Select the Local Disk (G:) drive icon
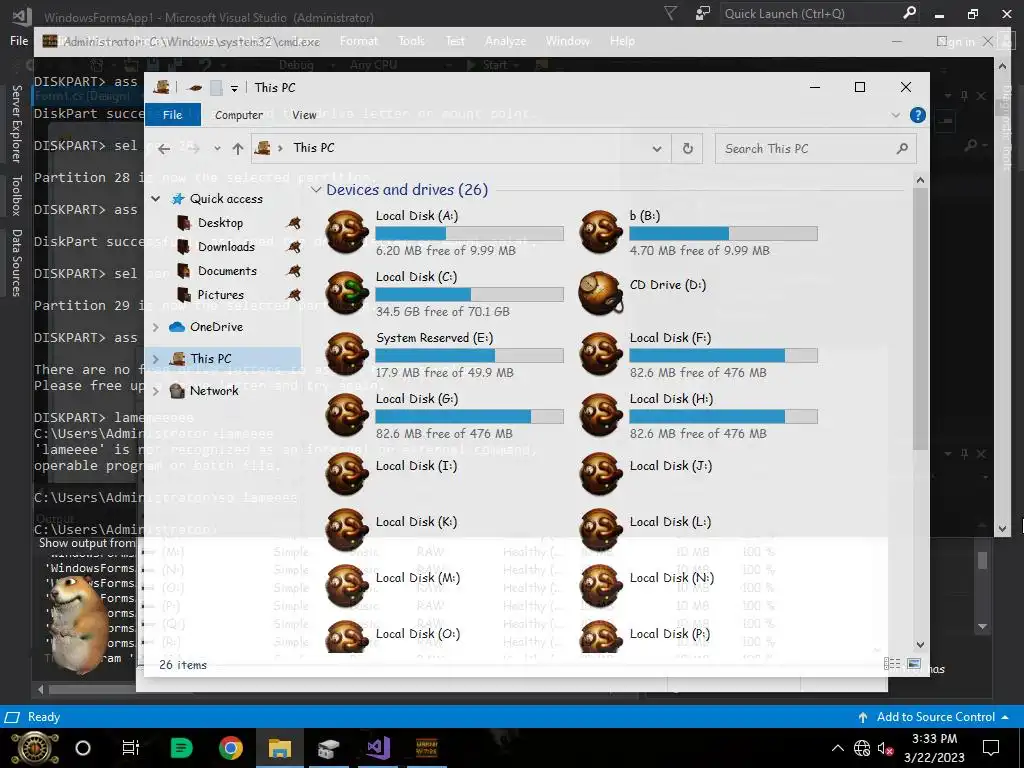 click(347, 415)
